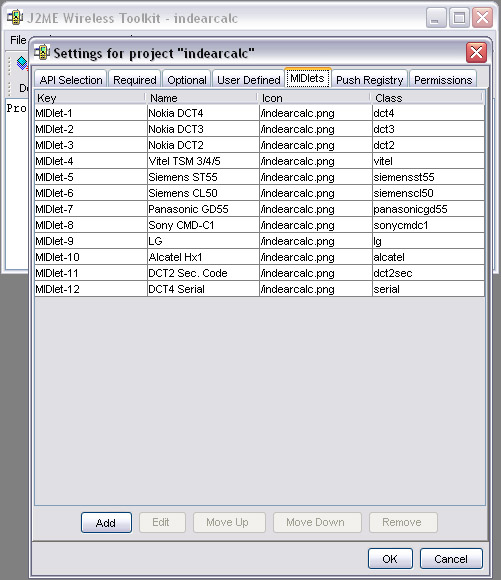The width and height of the screenshot is (501, 580).
Task: Click the DCT4 Serial name cell
Action: pyautogui.click(x=203, y=289)
